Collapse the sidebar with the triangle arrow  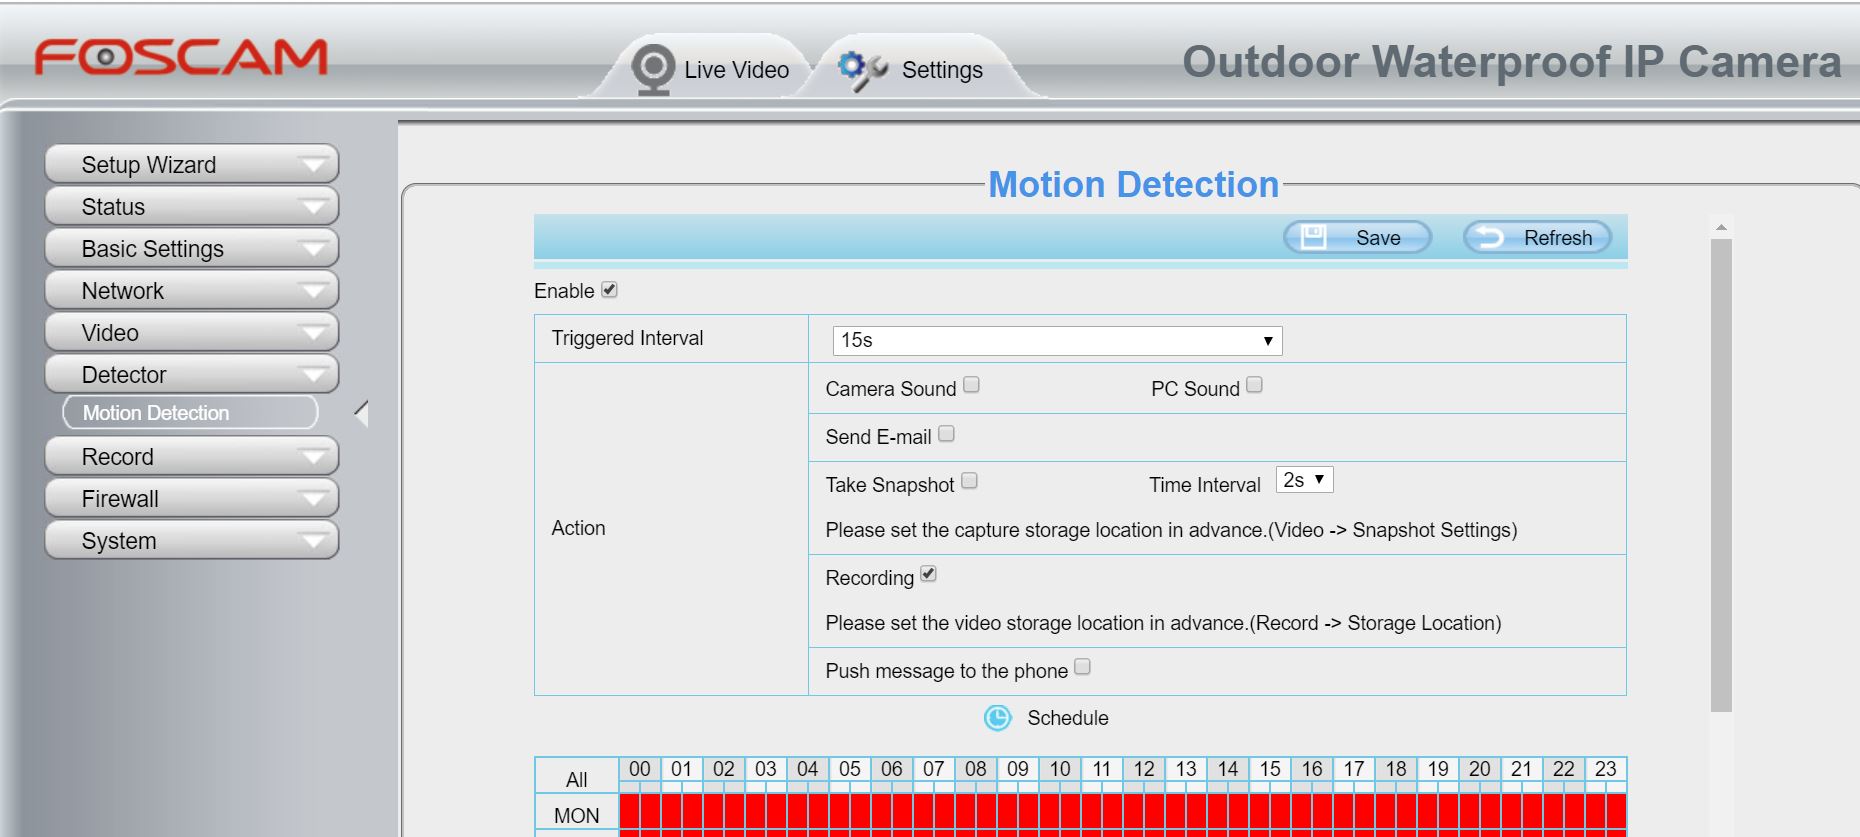click(362, 413)
